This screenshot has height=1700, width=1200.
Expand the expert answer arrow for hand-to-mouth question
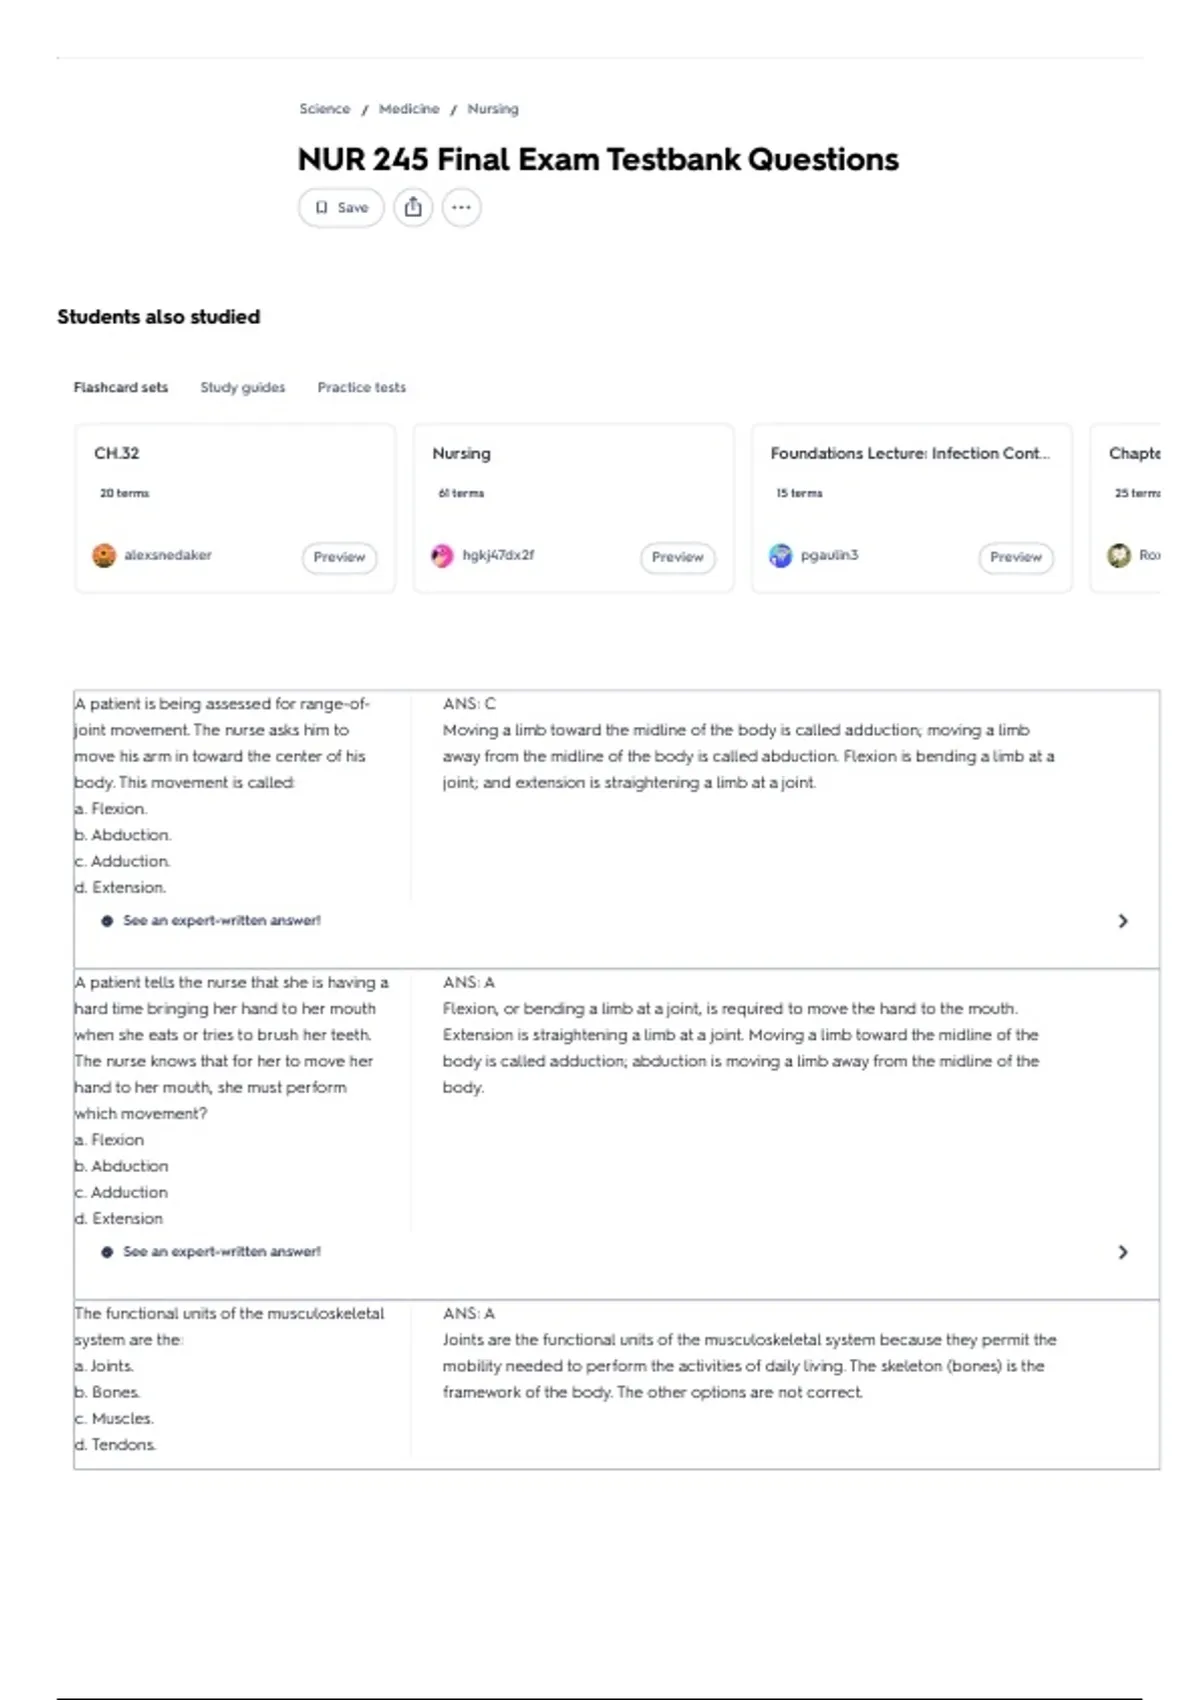(1123, 1252)
